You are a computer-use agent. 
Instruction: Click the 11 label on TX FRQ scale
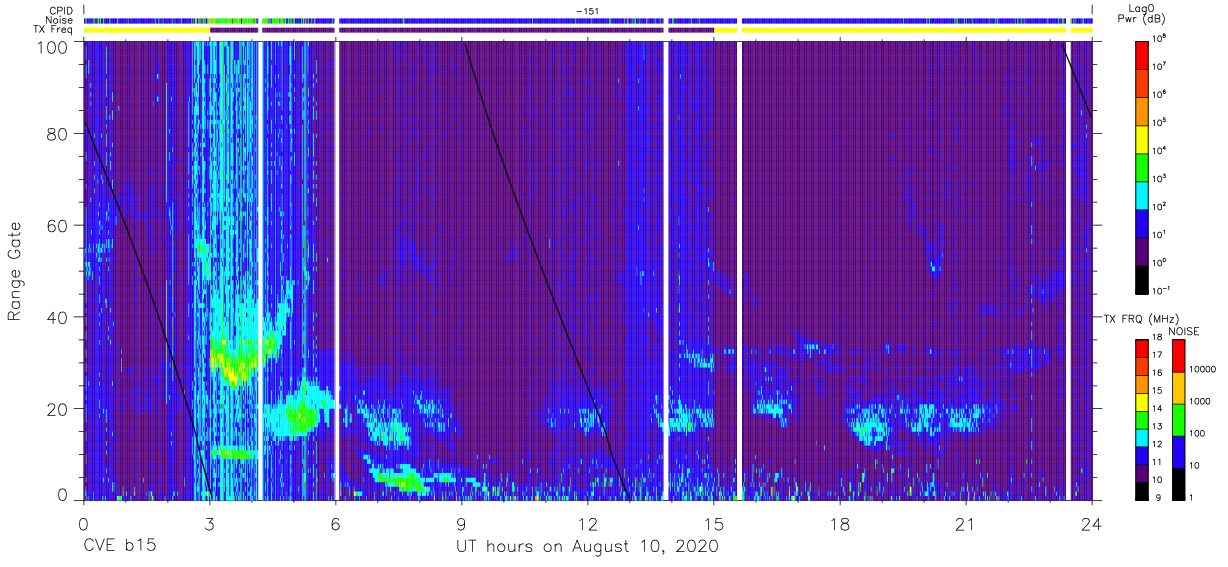1158,461
